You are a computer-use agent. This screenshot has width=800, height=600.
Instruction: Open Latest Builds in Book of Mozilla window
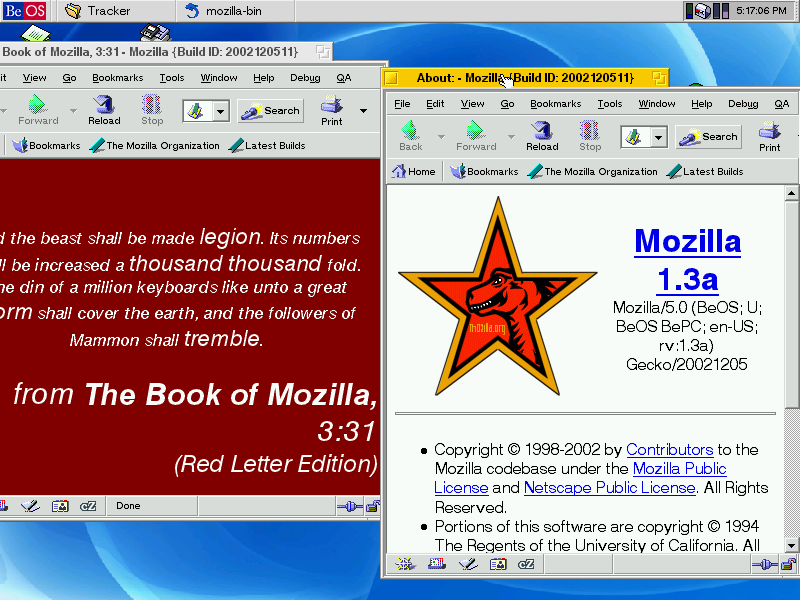(x=267, y=145)
